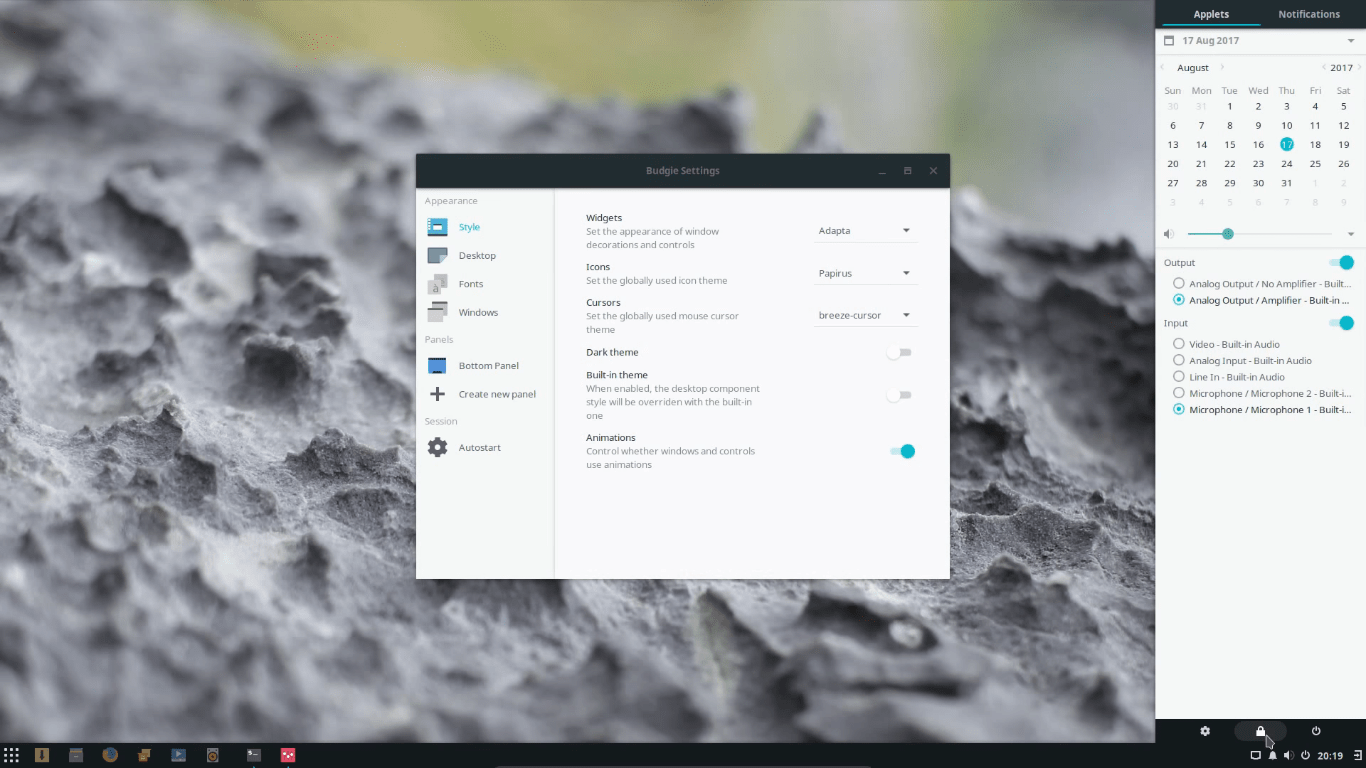Go to previous month in calendar

click(x=1163, y=68)
